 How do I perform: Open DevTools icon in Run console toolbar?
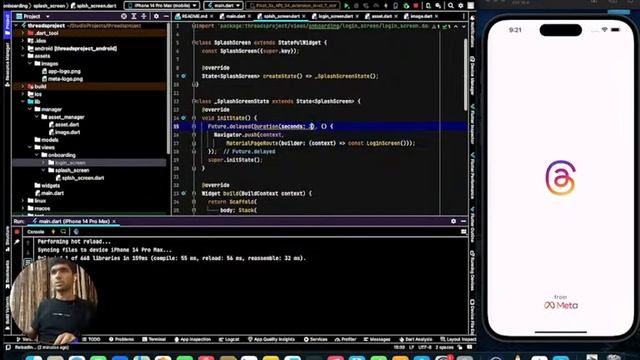[x=76, y=232]
